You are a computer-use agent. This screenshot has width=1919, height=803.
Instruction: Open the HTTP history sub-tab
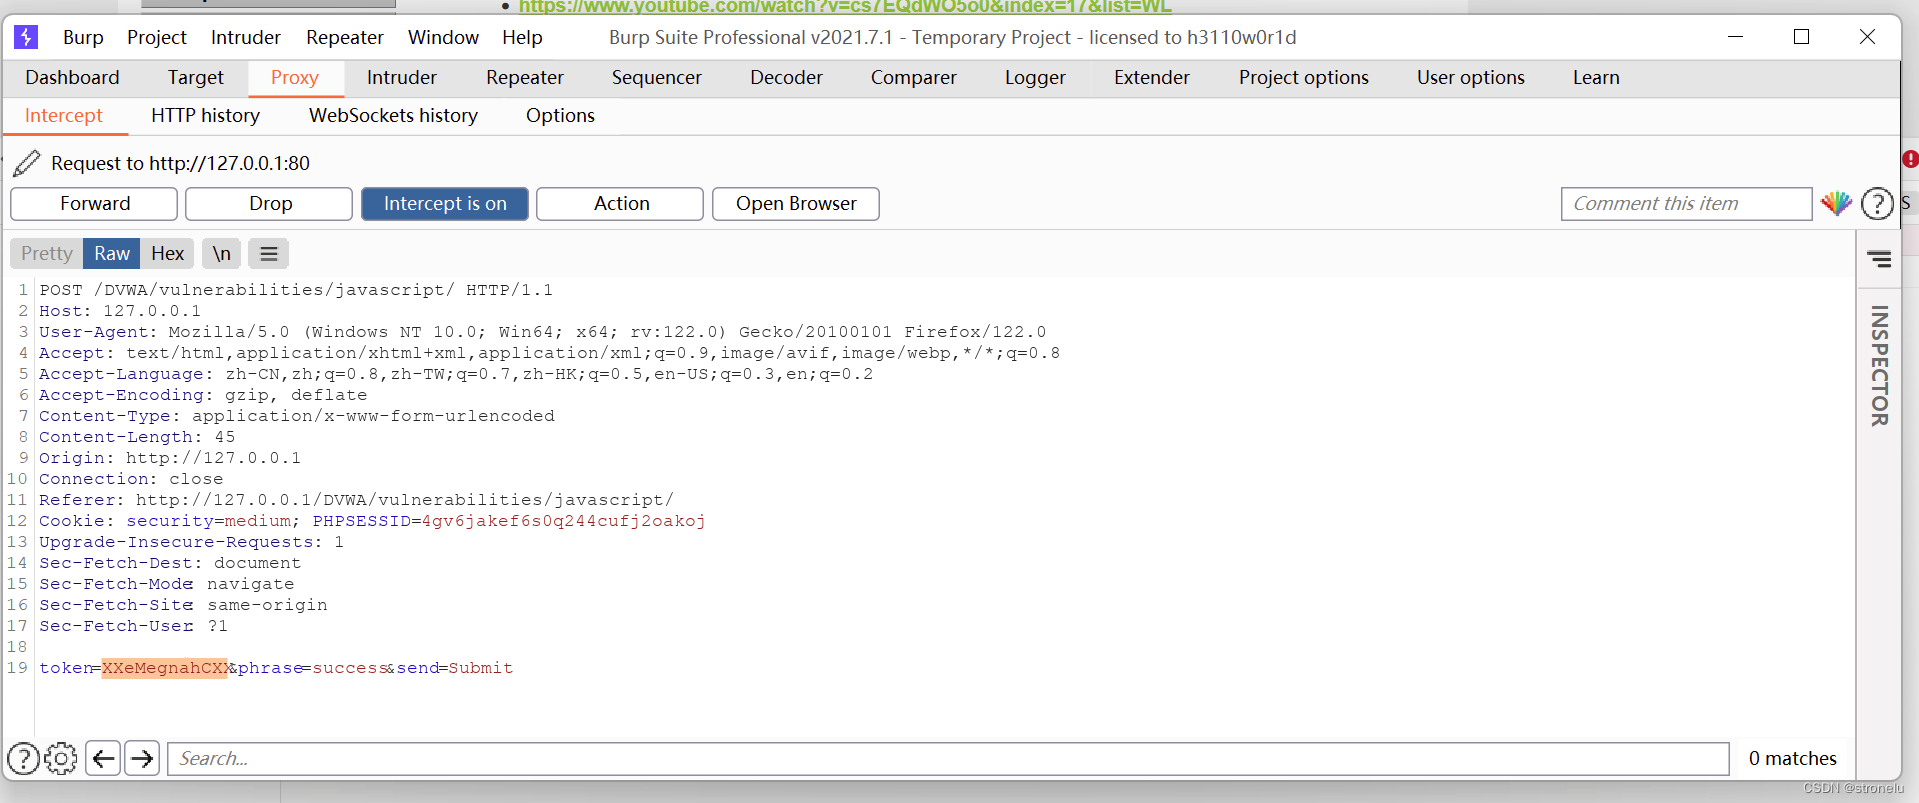[x=205, y=116]
